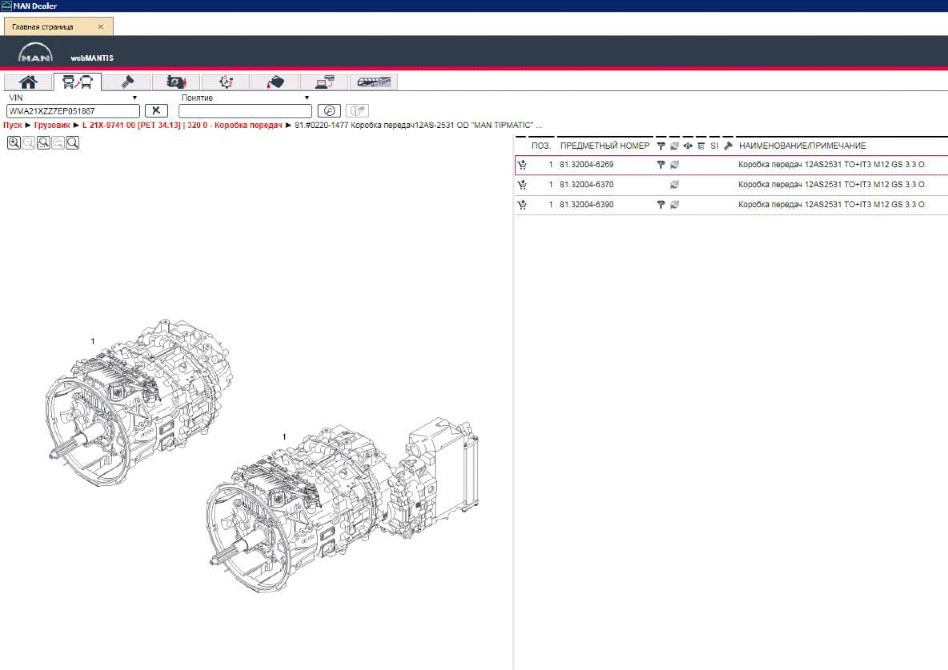
Task: Add part 81.32004-6269 to cart
Action: point(522,164)
